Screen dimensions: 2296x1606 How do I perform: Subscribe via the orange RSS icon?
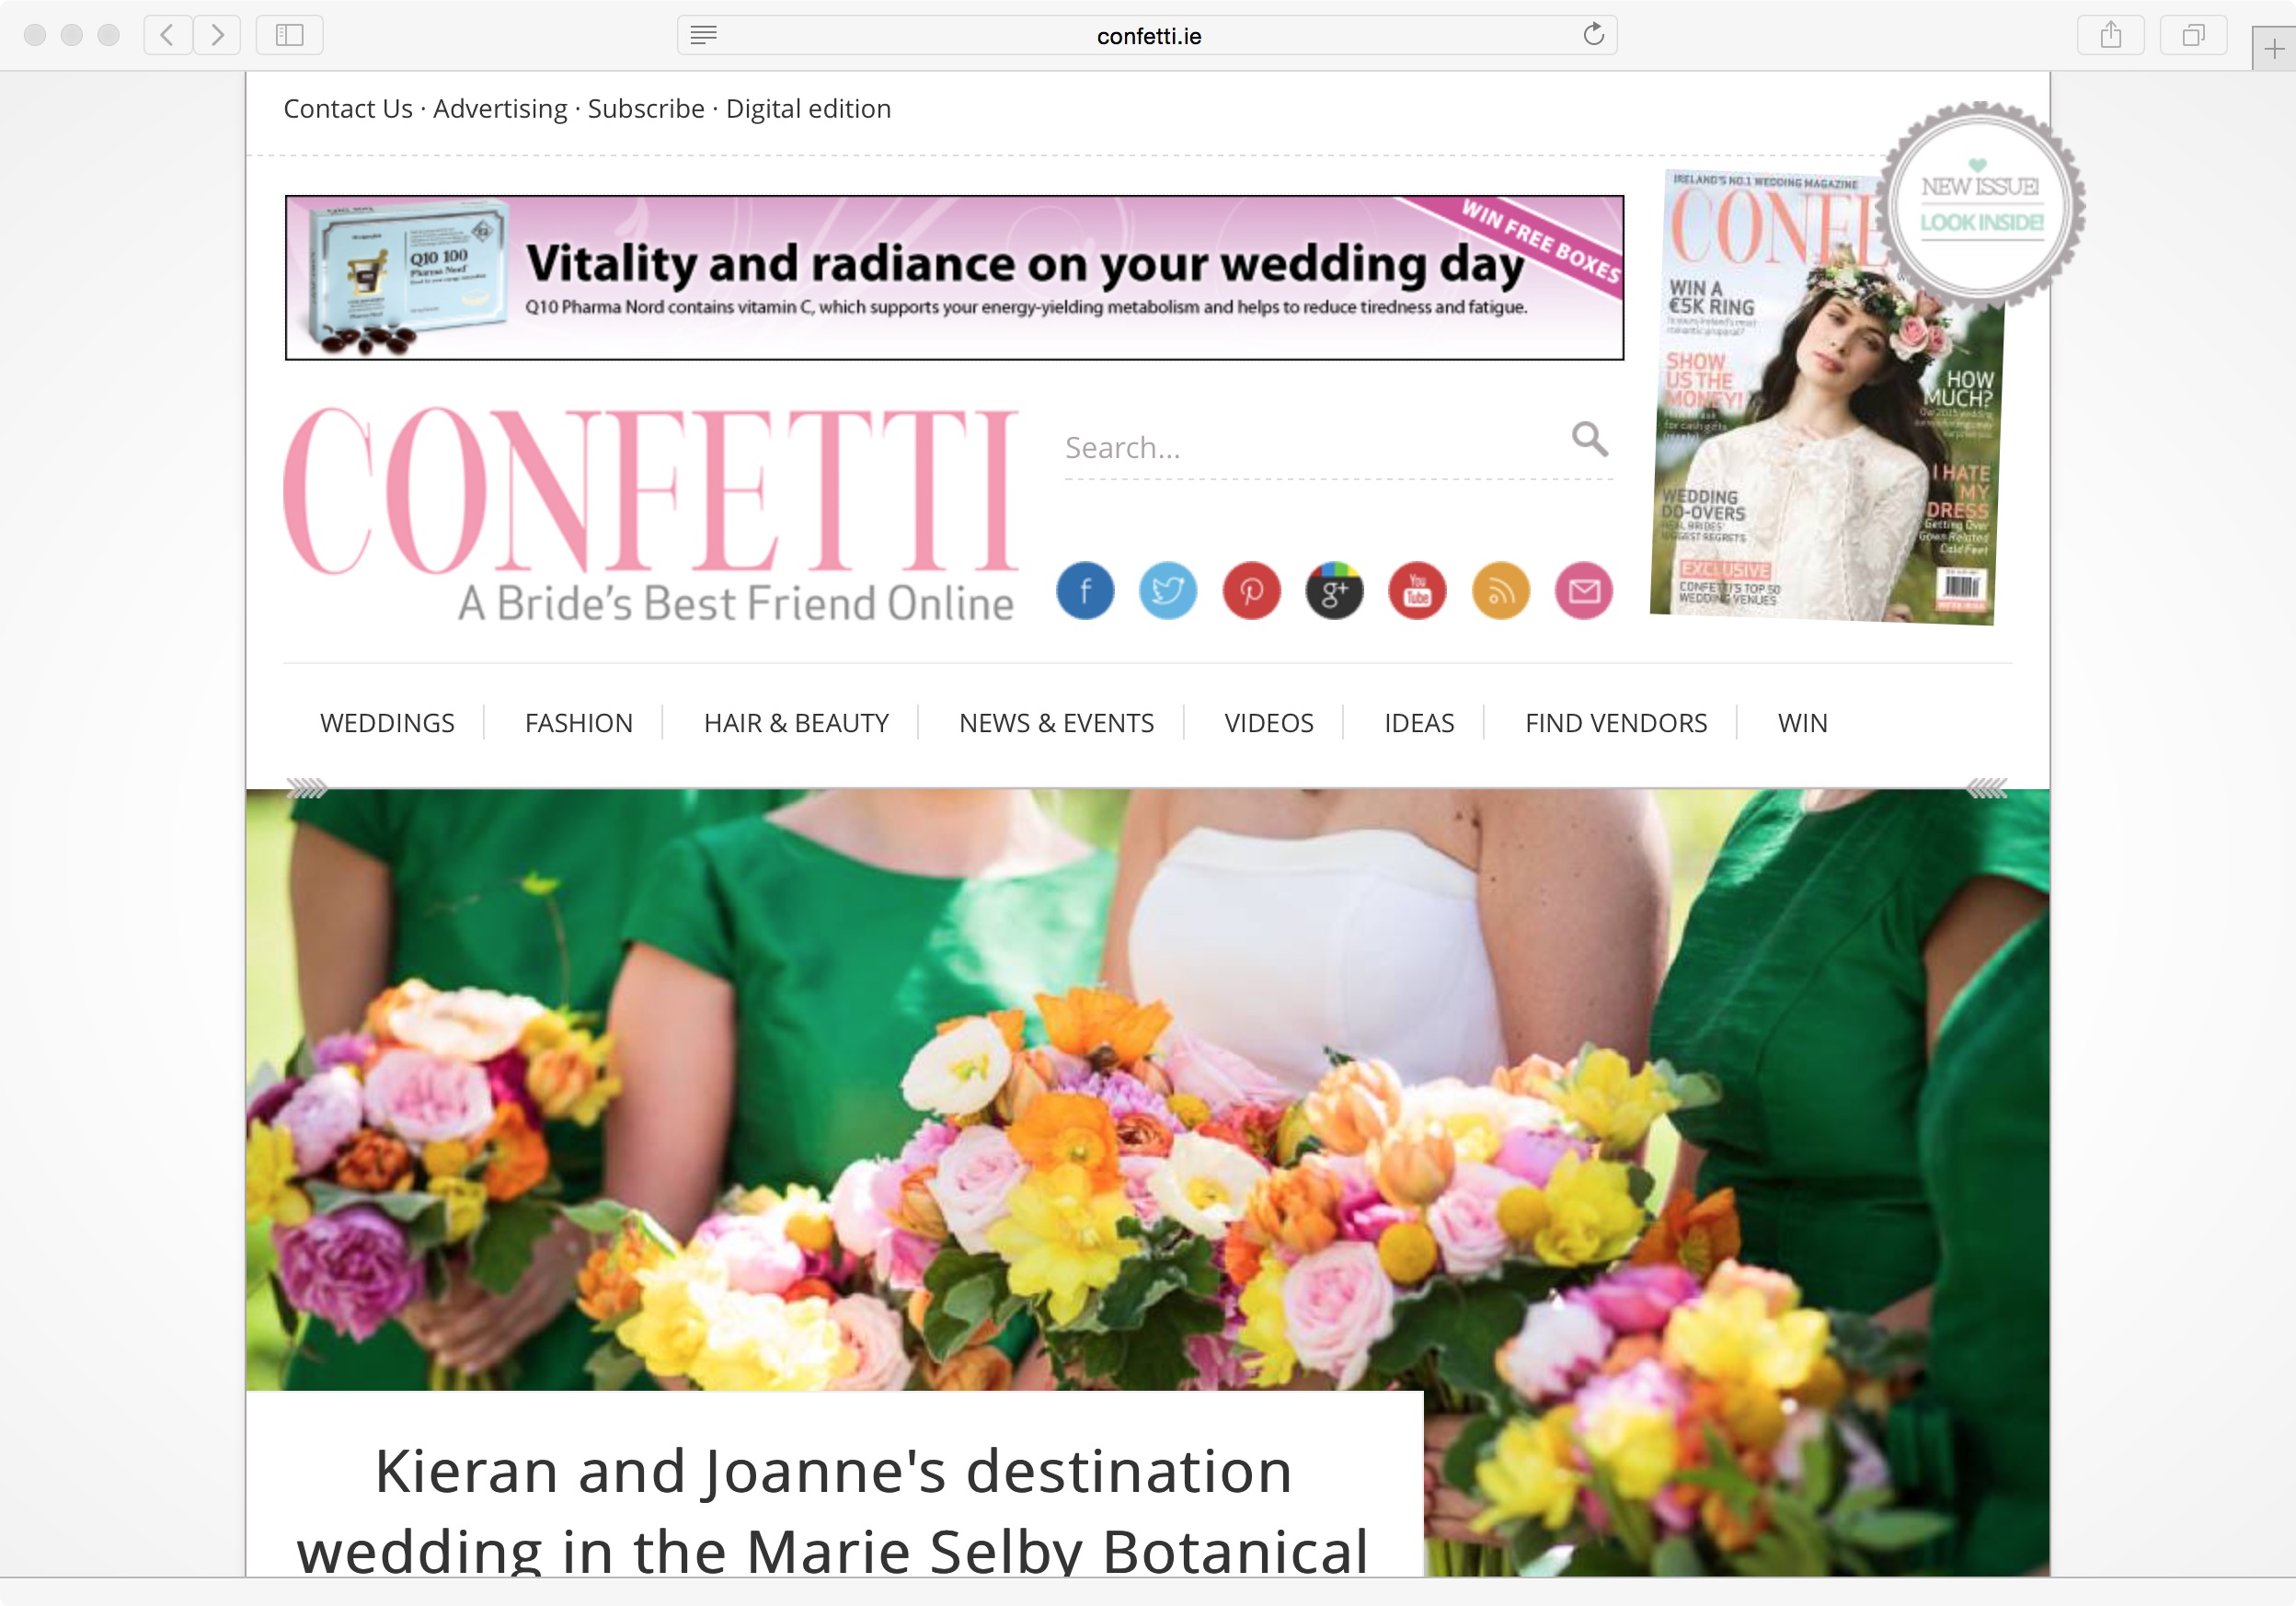[1500, 591]
